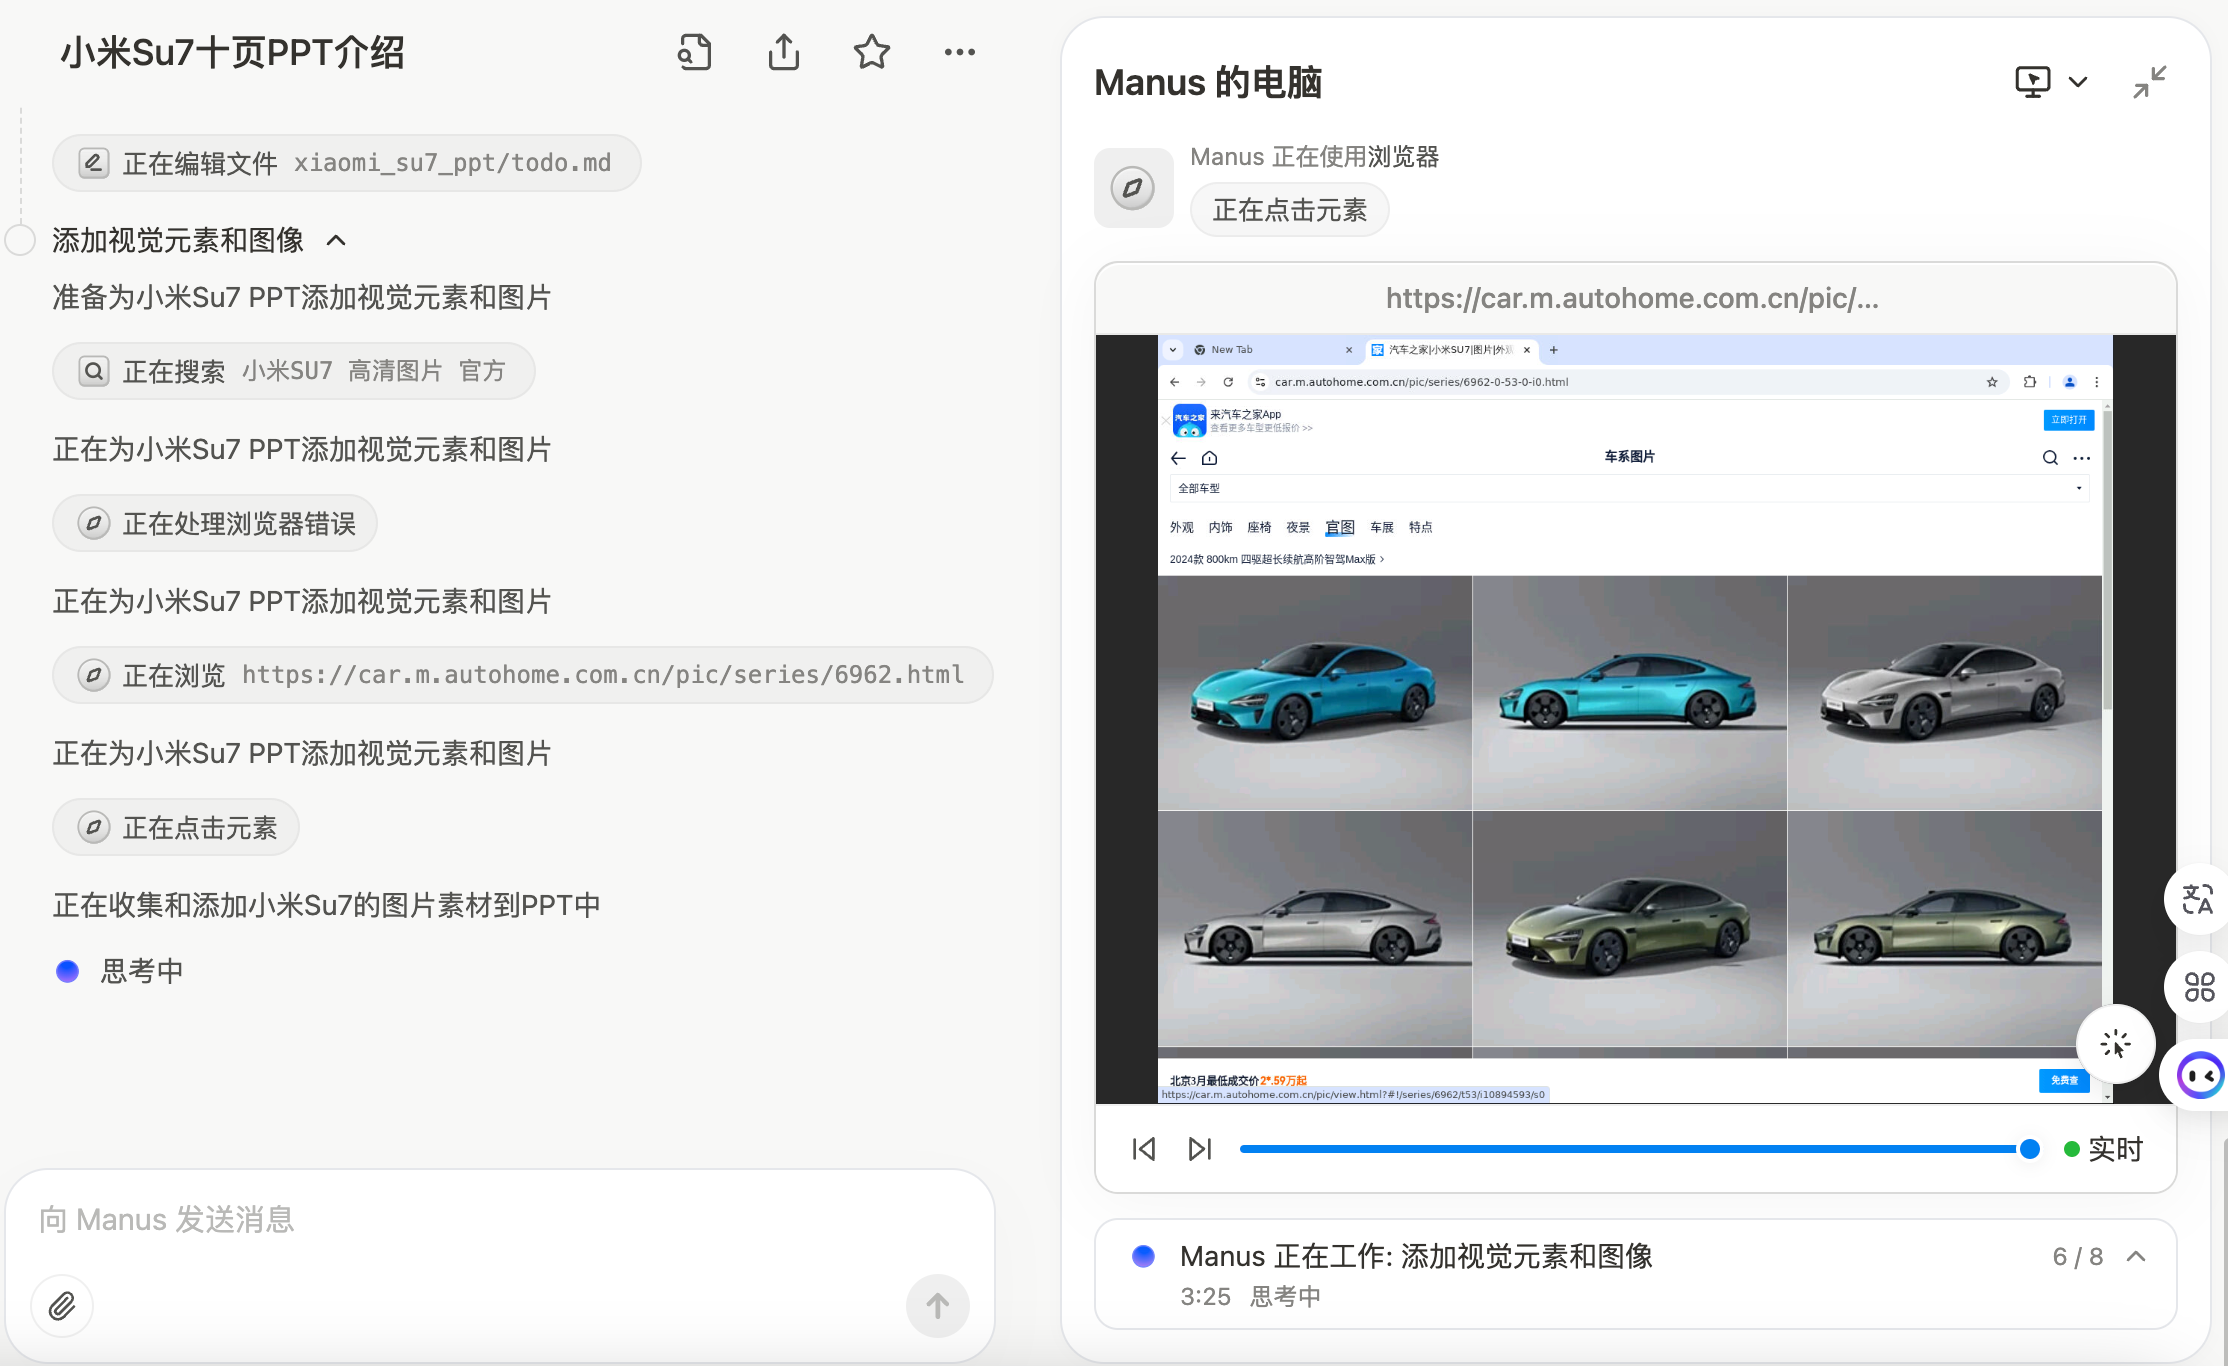Expand the 6 / 8 task progress chevron
This screenshot has width=2228, height=1366.
click(x=2136, y=1256)
